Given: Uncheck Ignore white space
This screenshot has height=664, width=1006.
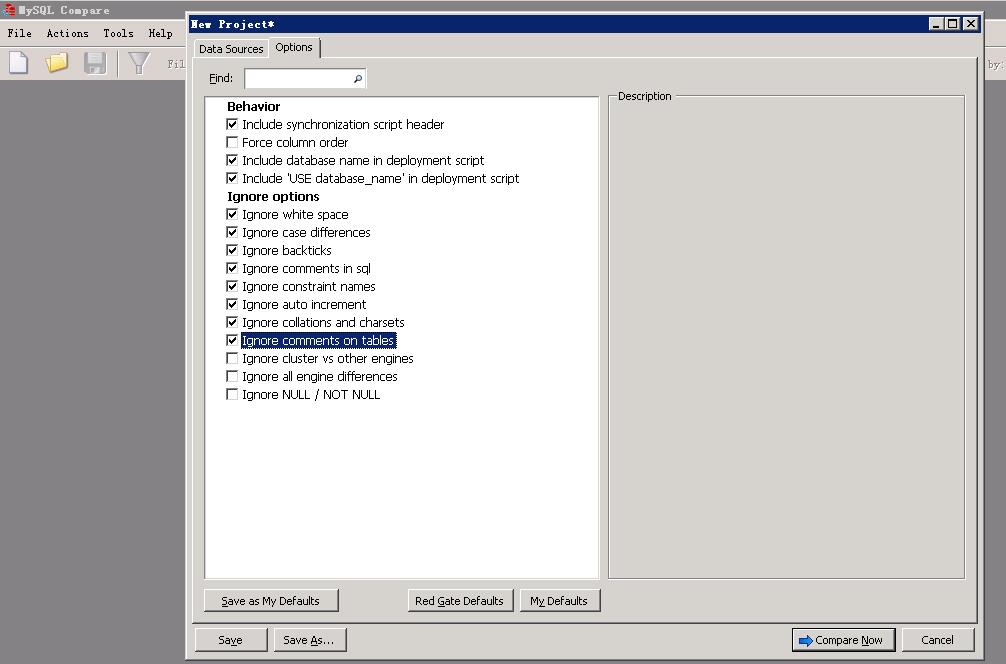Looking at the screenshot, I should click(232, 214).
